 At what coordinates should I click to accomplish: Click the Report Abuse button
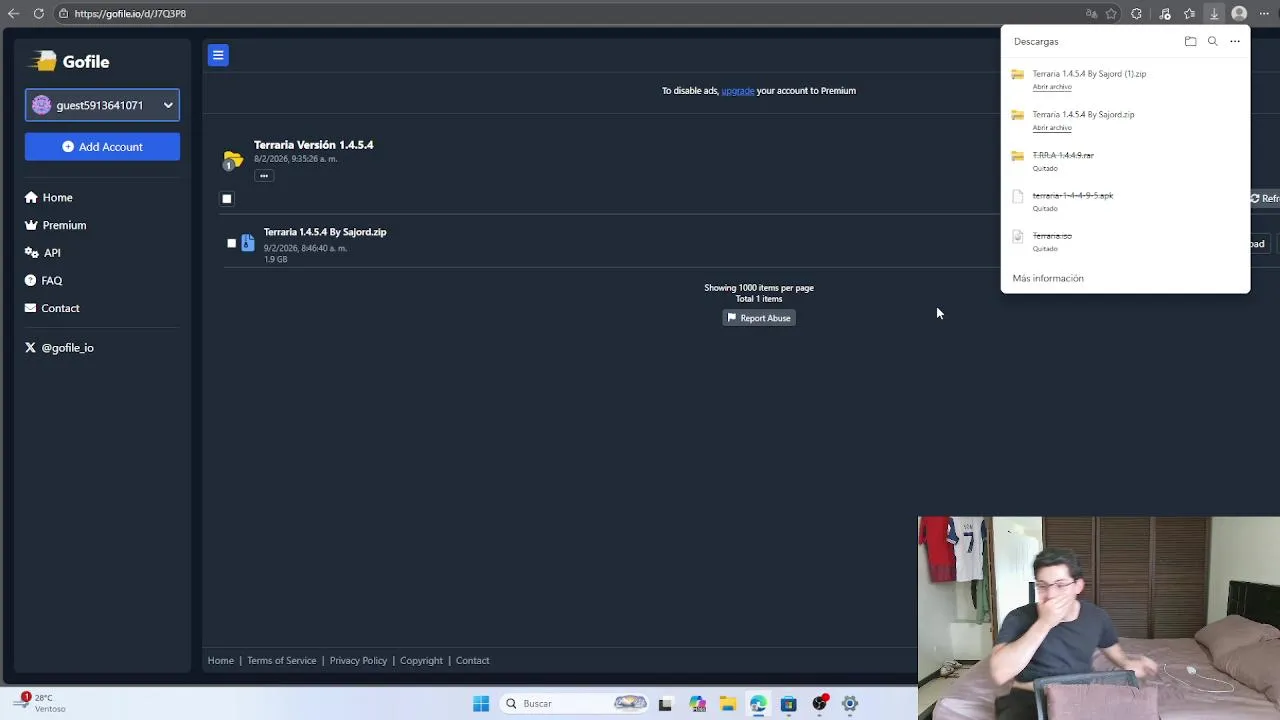coord(759,318)
